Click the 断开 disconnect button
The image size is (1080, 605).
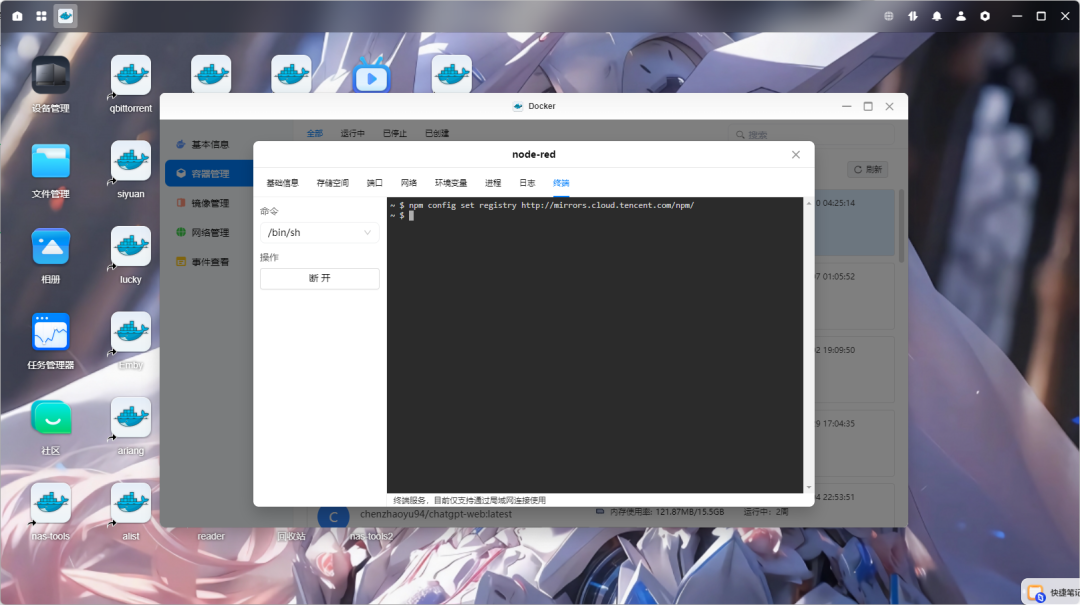click(x=319, y=278)
